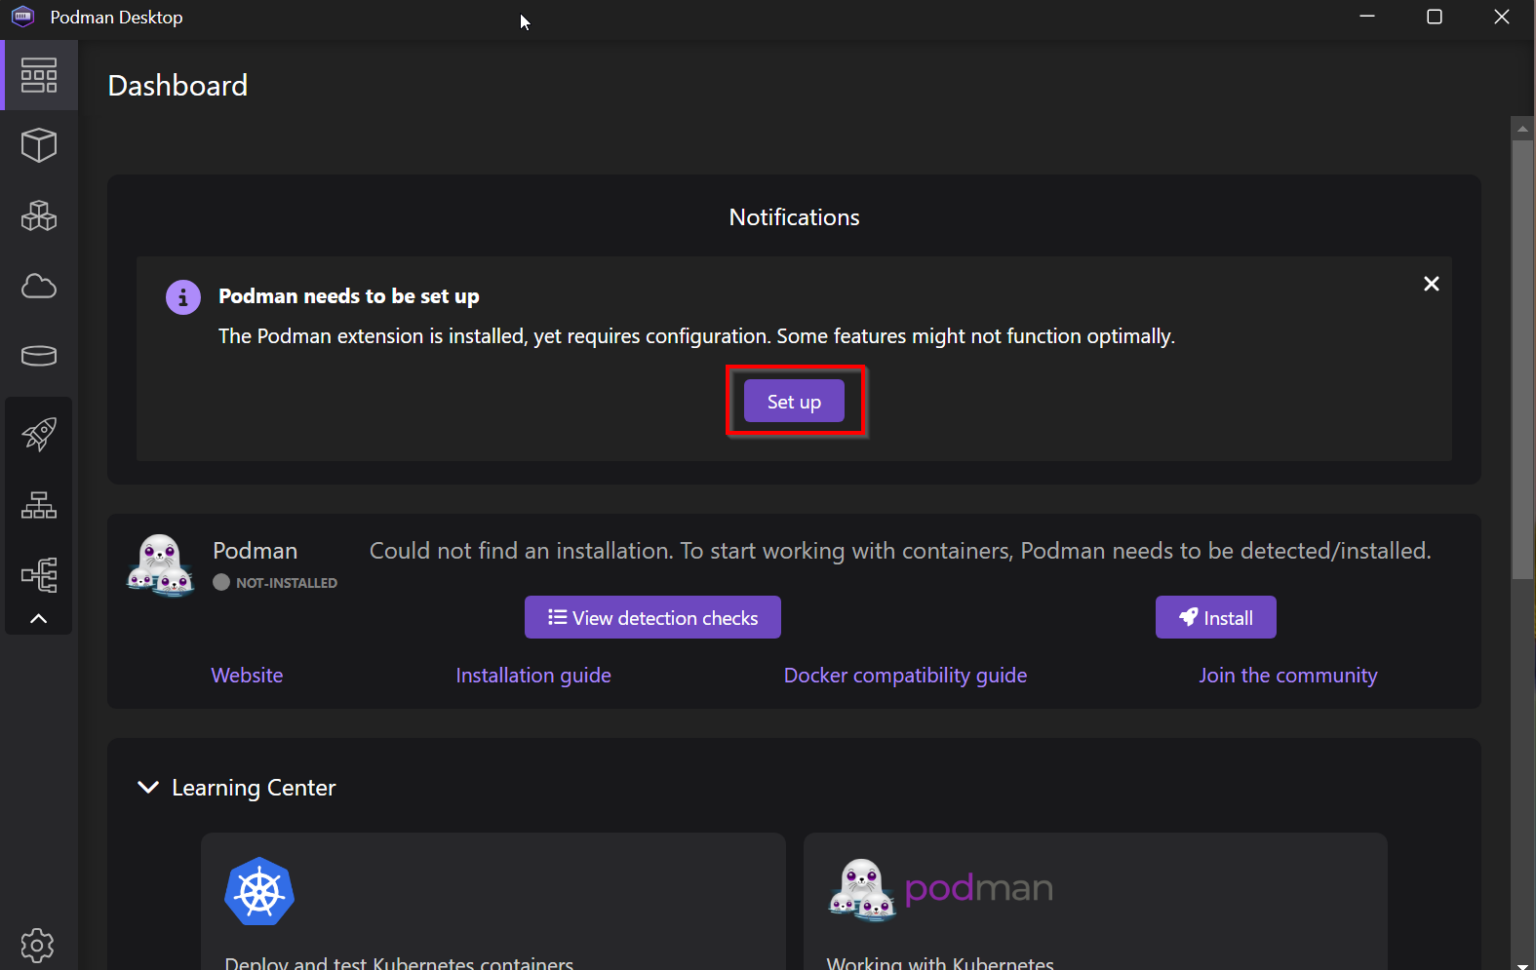Collapse the Learning Center section
The height and width of the screenshot is (970, 1536).
(148, 787)
